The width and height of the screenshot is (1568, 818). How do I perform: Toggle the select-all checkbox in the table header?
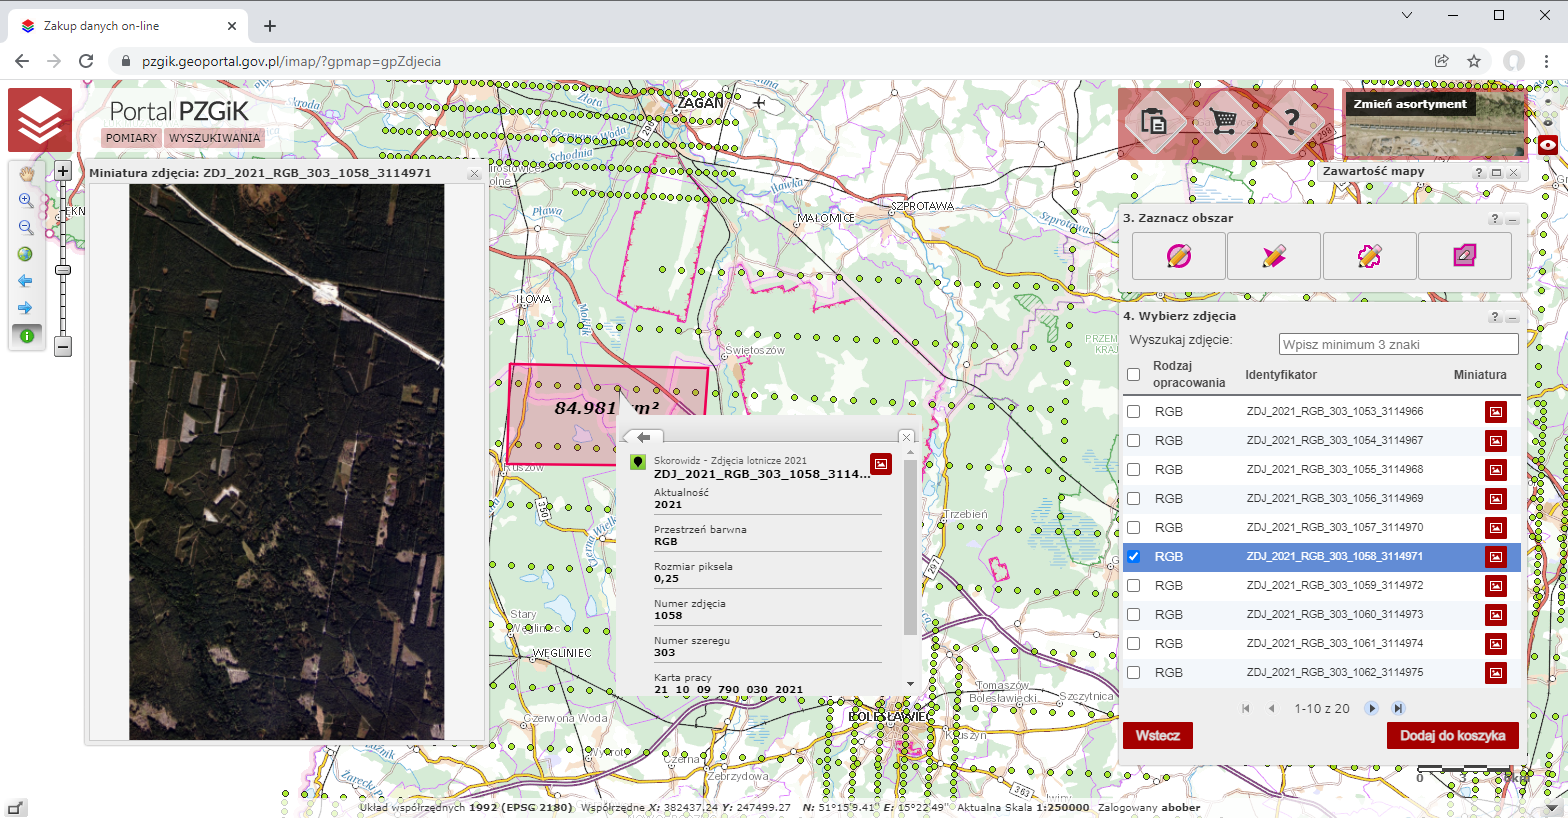pos(1133,375)
